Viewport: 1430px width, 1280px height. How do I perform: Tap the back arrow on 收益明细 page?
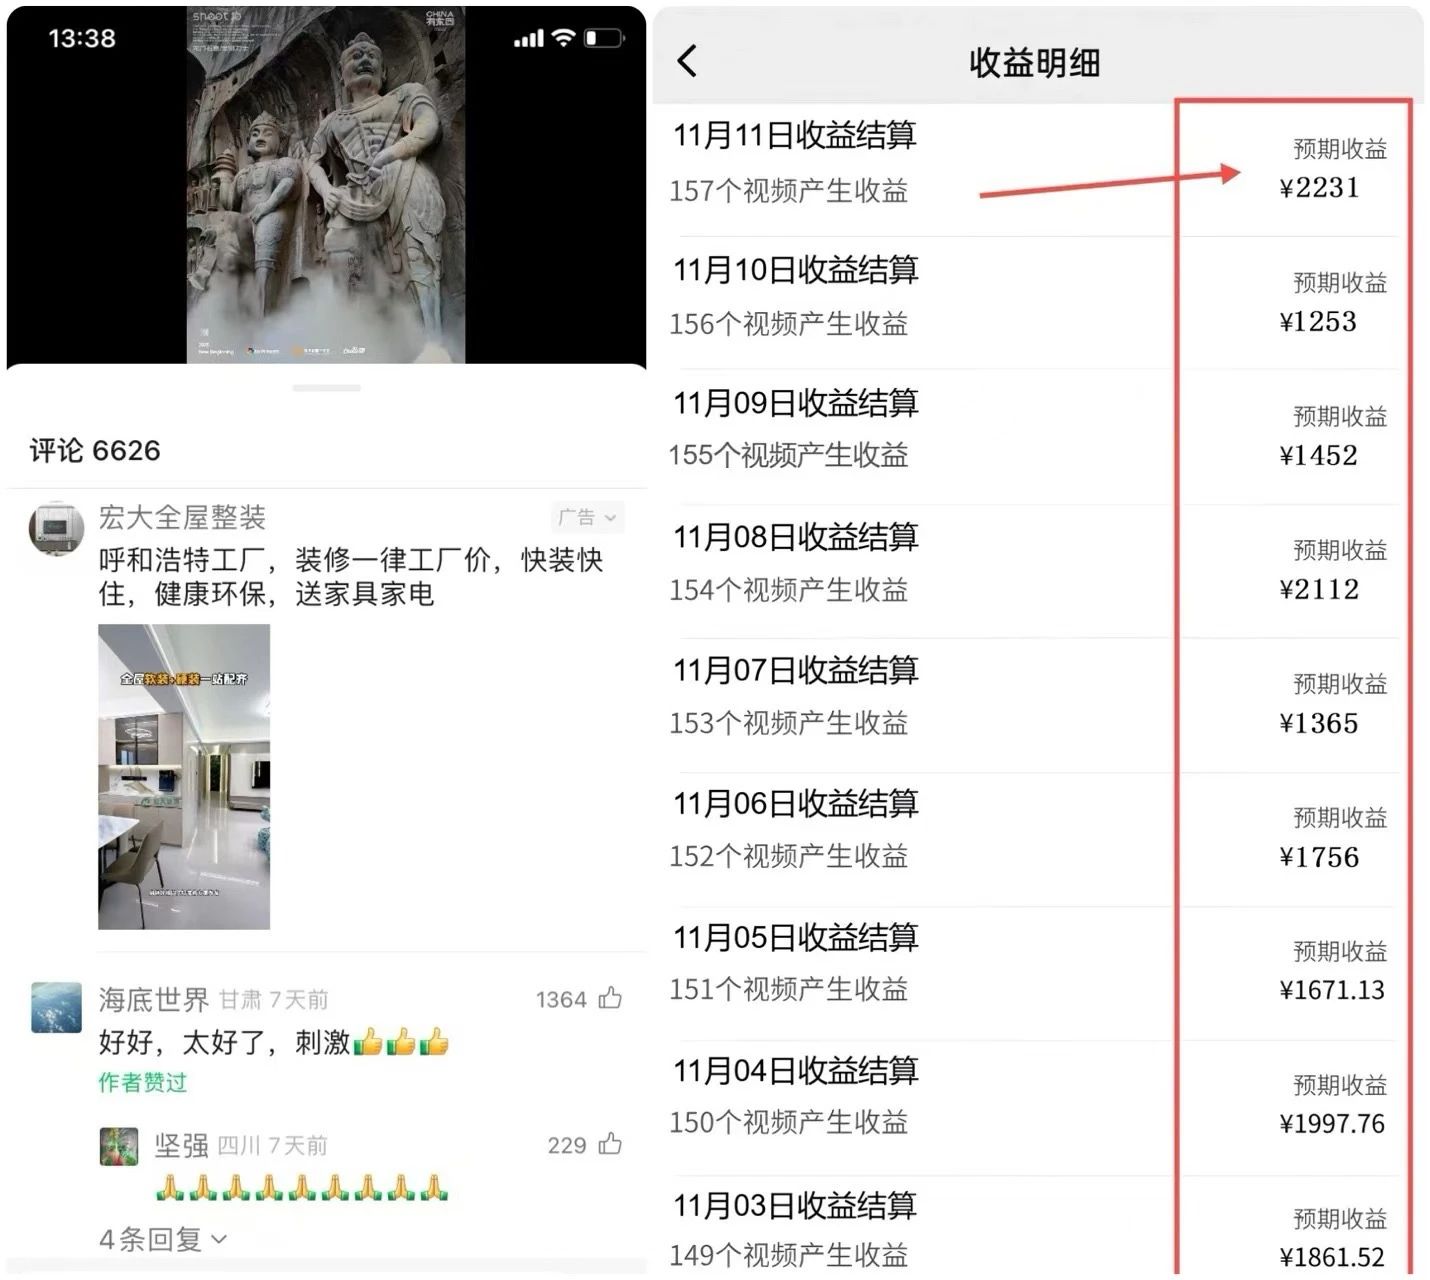tap(688, 61)
